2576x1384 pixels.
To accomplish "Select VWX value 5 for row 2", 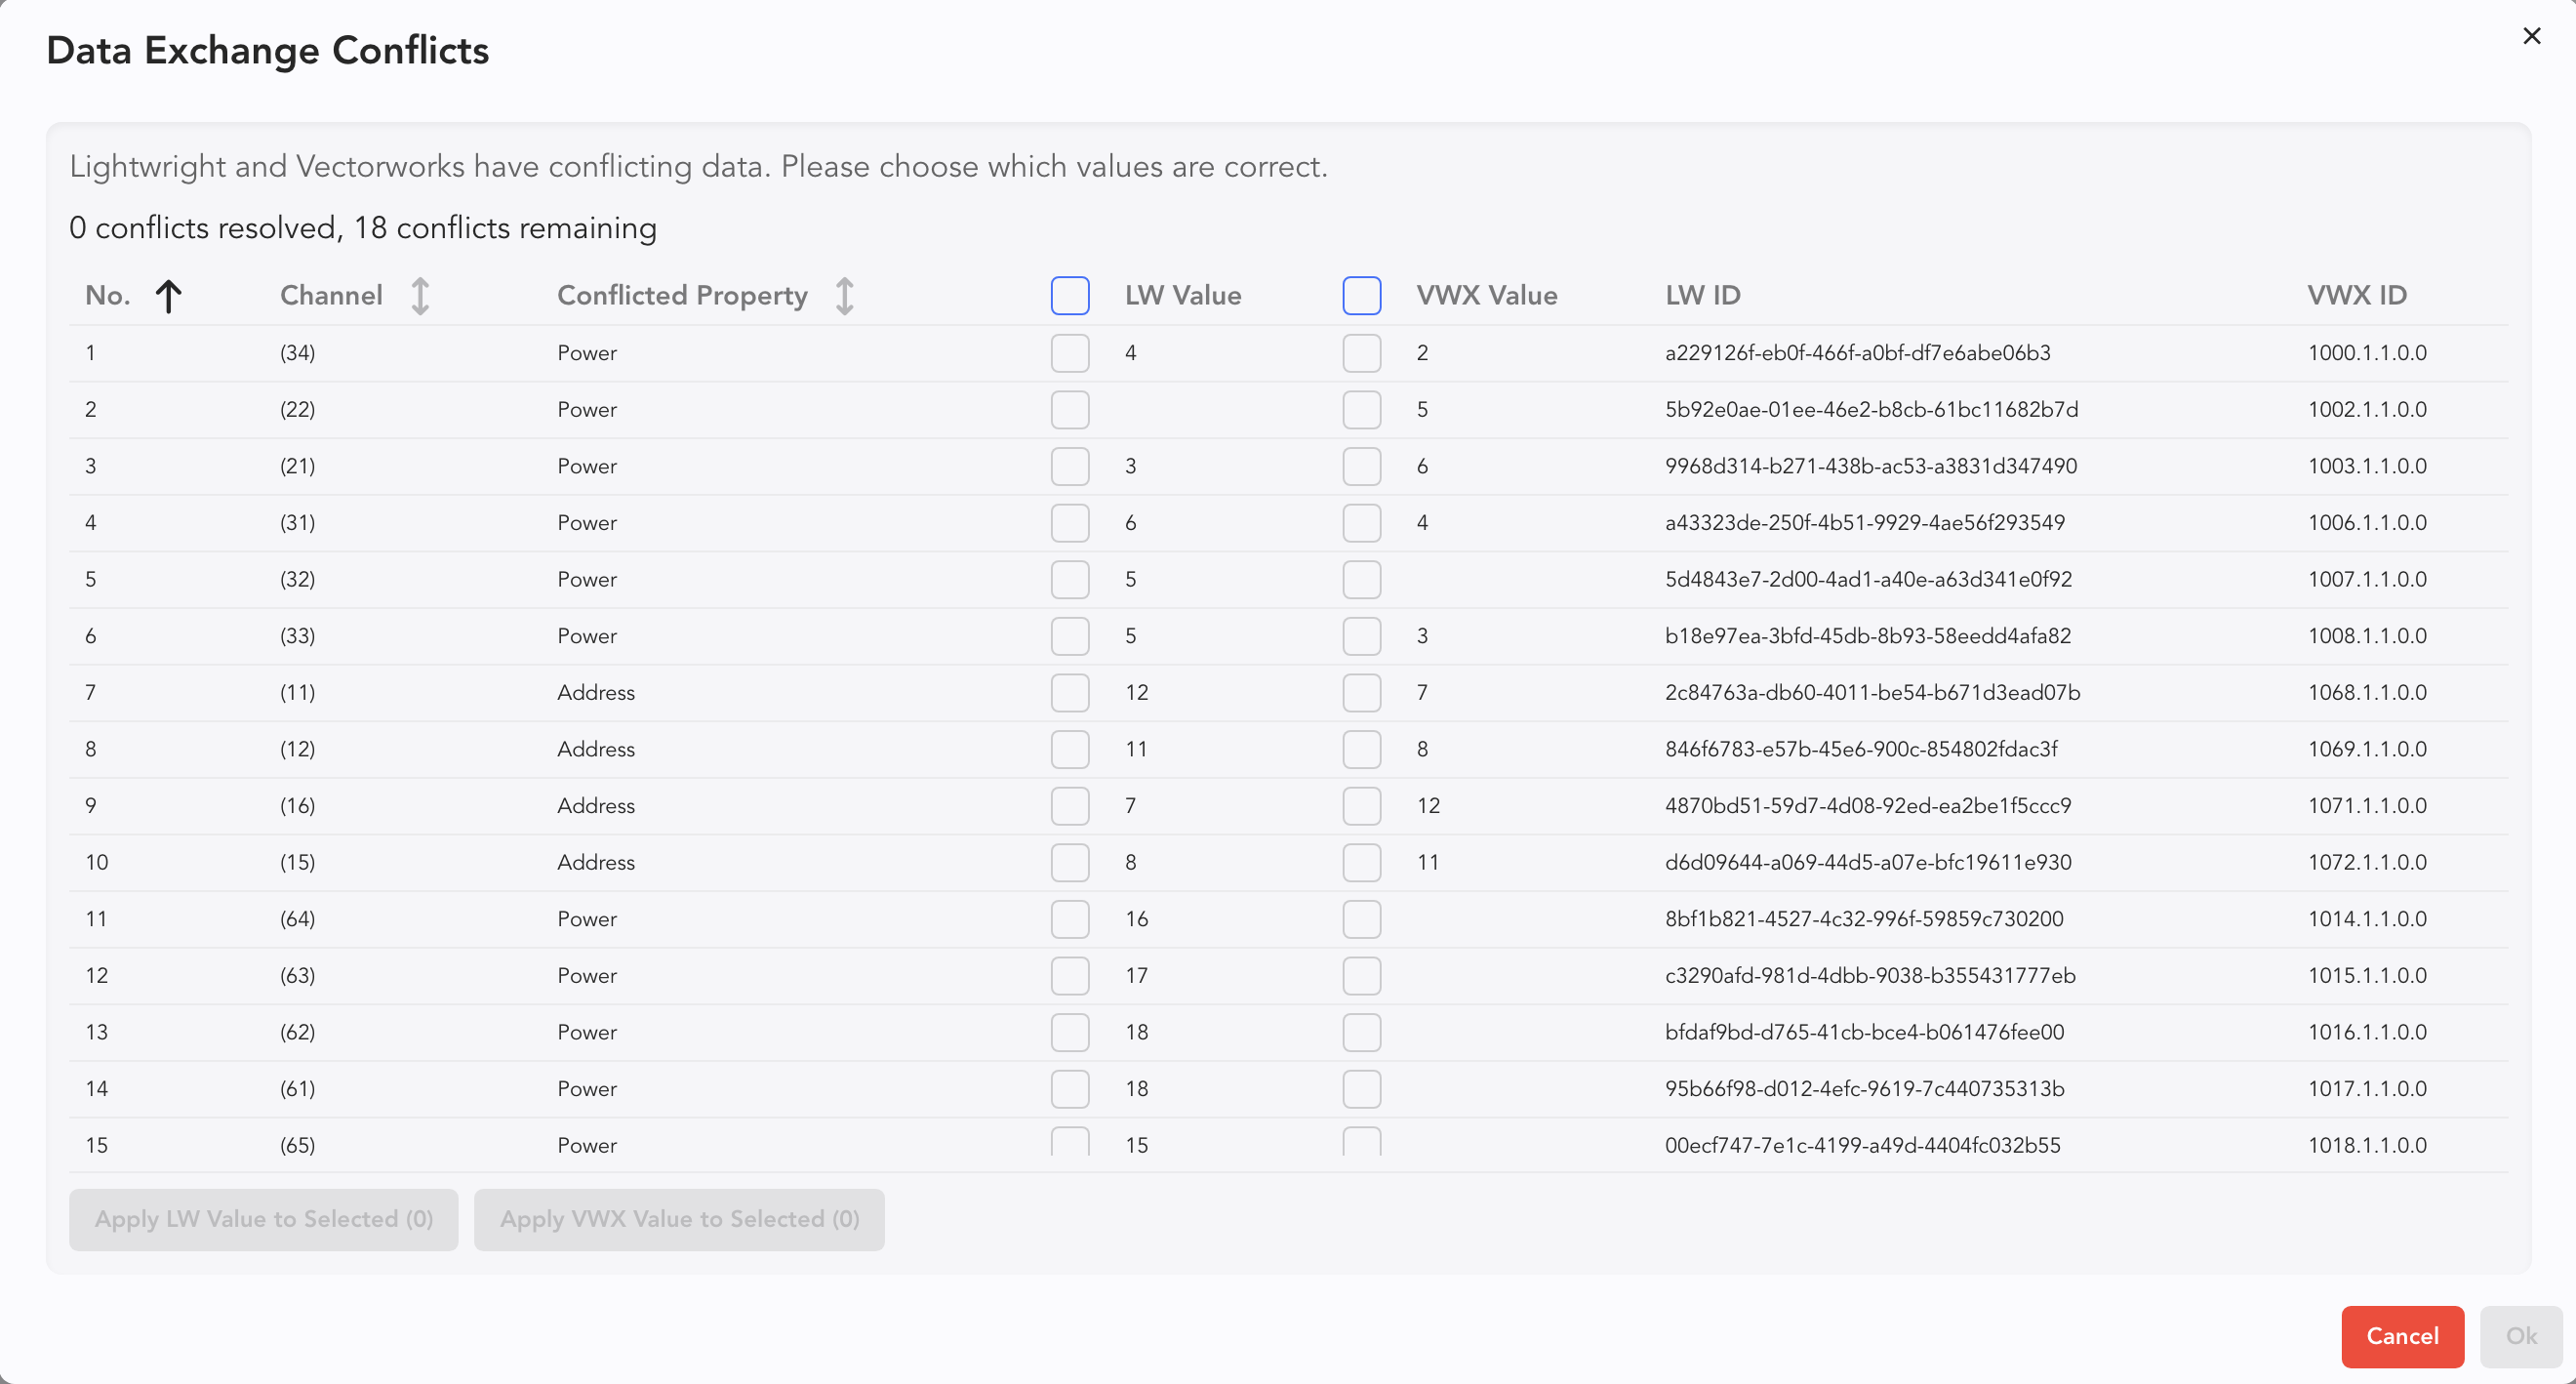I will 1361,410.
